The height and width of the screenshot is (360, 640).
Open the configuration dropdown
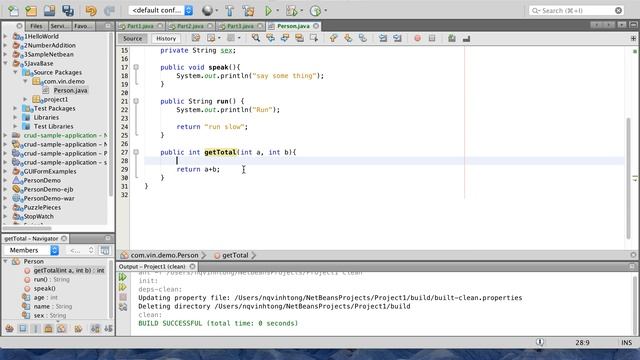(161, 11)
